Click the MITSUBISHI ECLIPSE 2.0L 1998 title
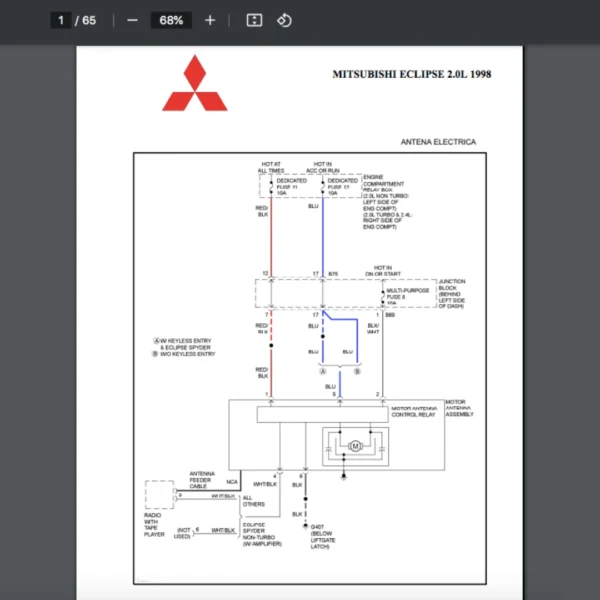The width and height of the screenshot is (600, 600). (411, 74)
